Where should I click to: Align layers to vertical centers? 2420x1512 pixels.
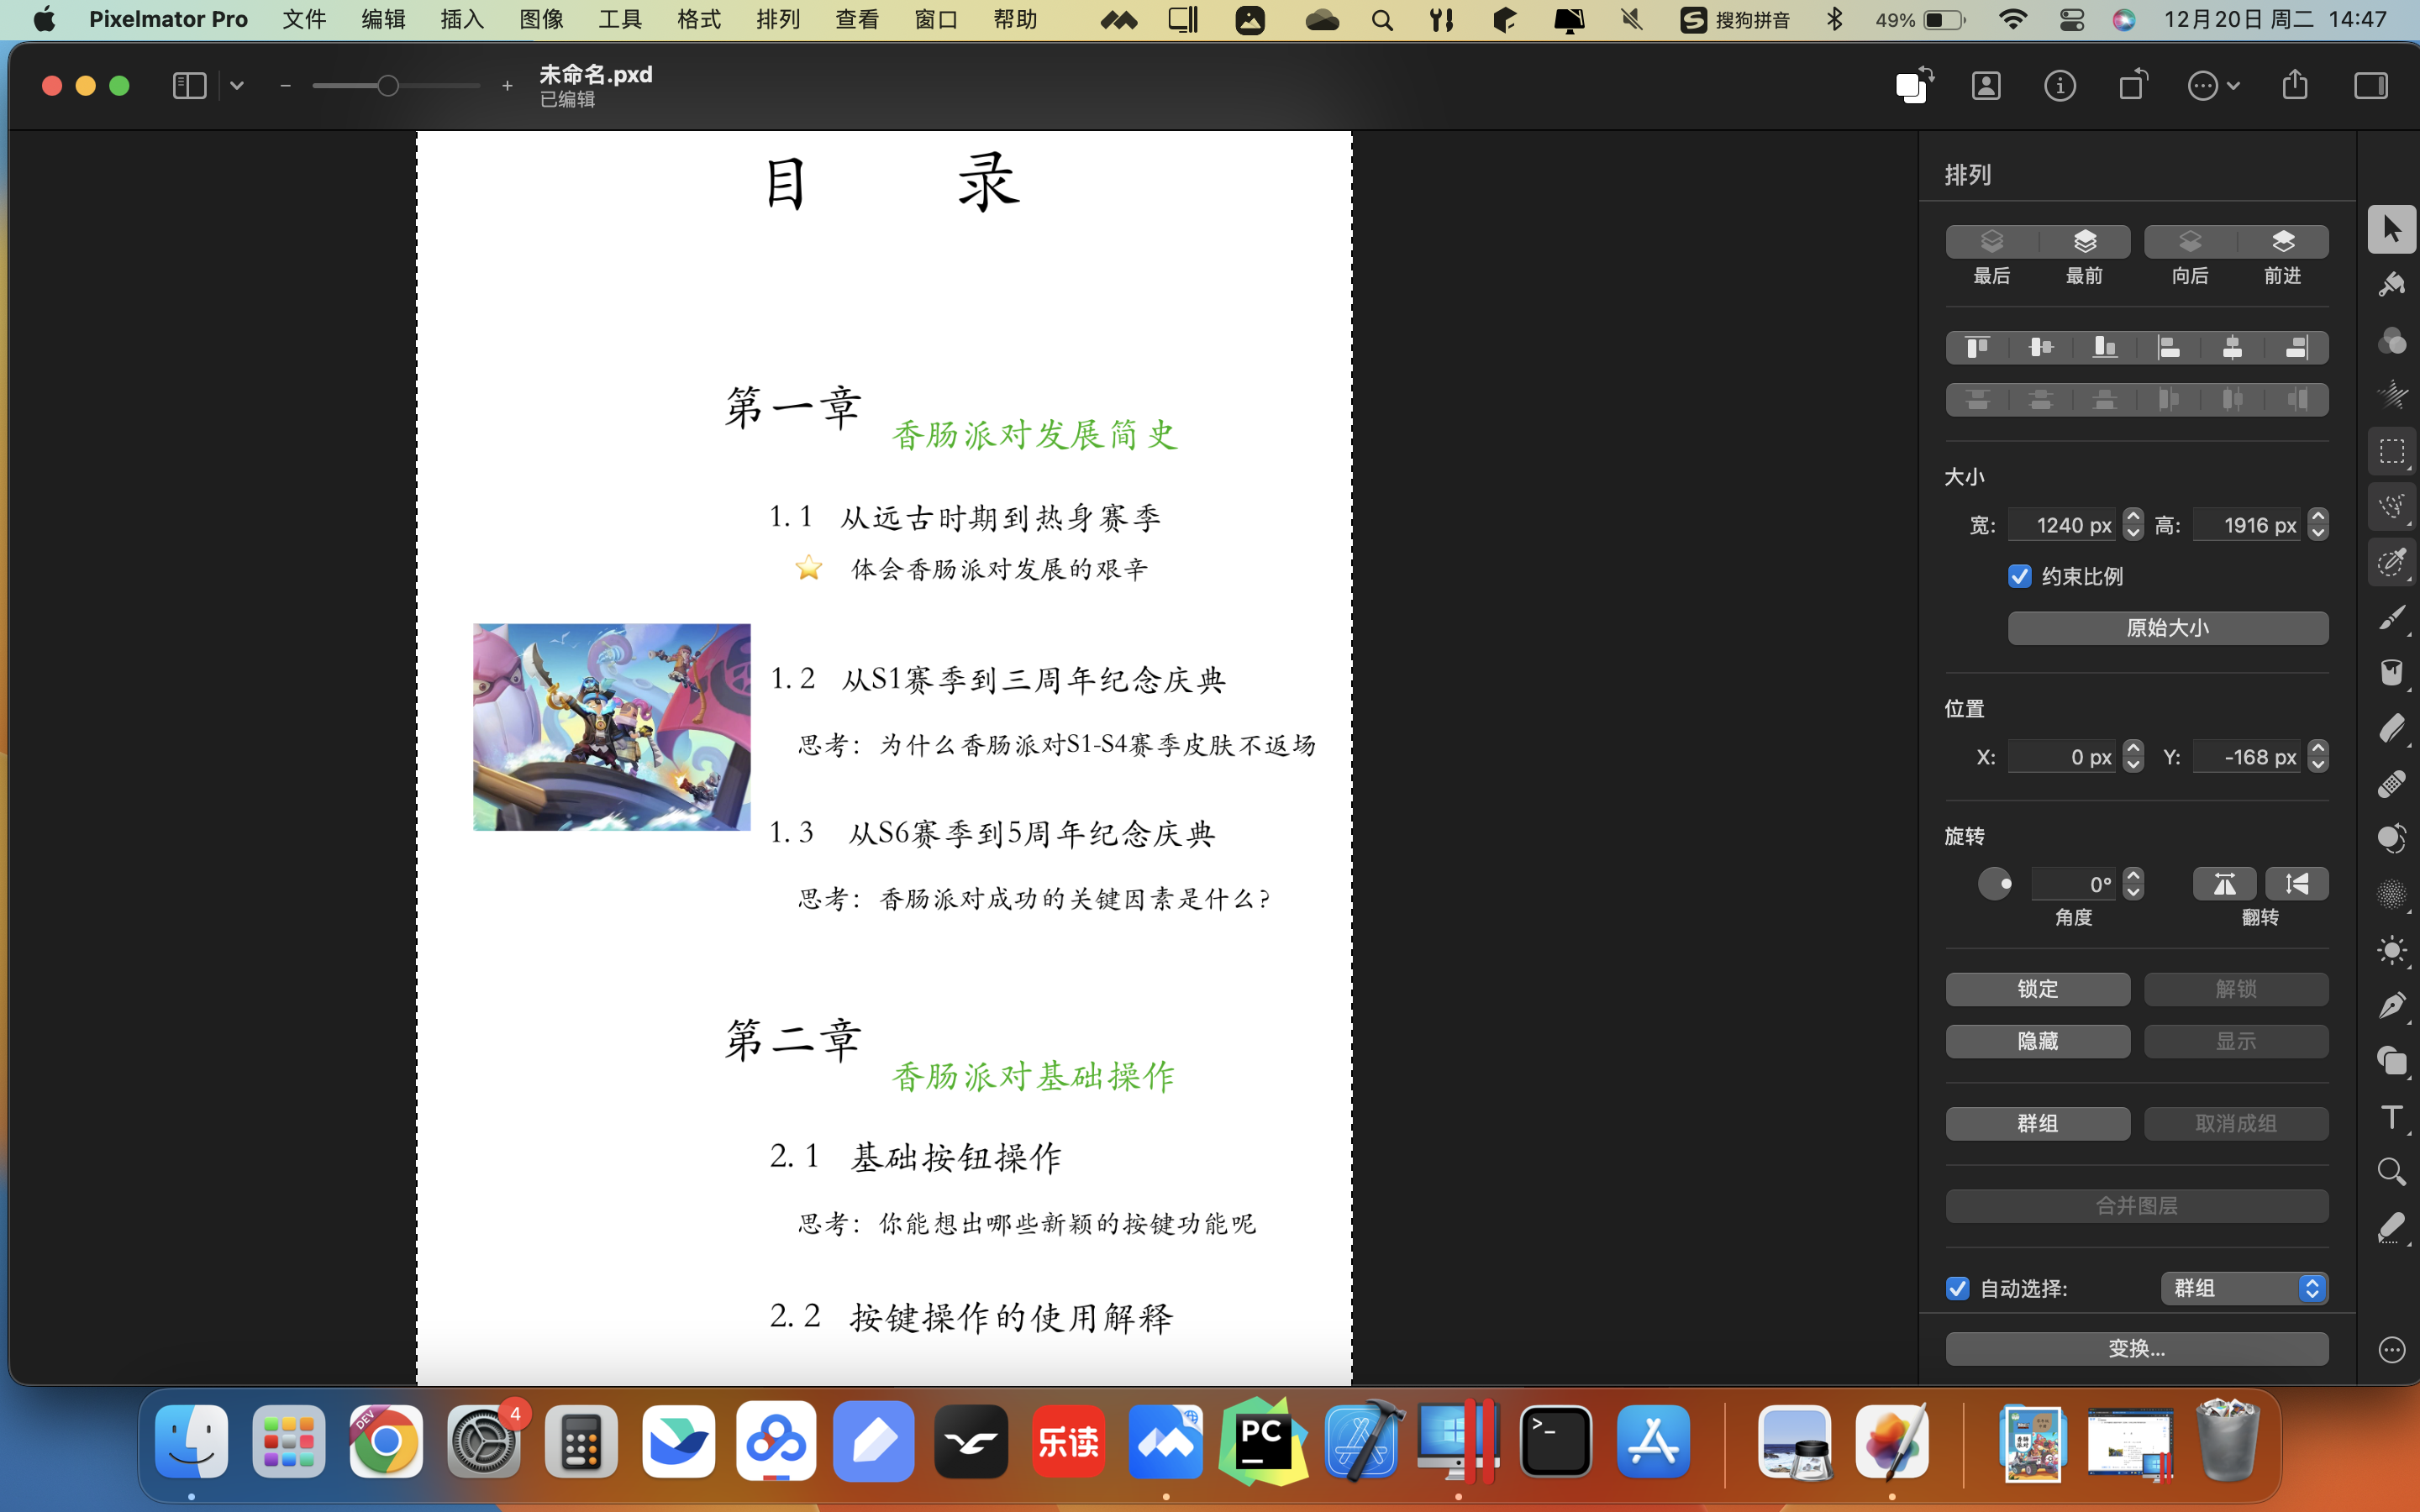[x=2041, y=348]
